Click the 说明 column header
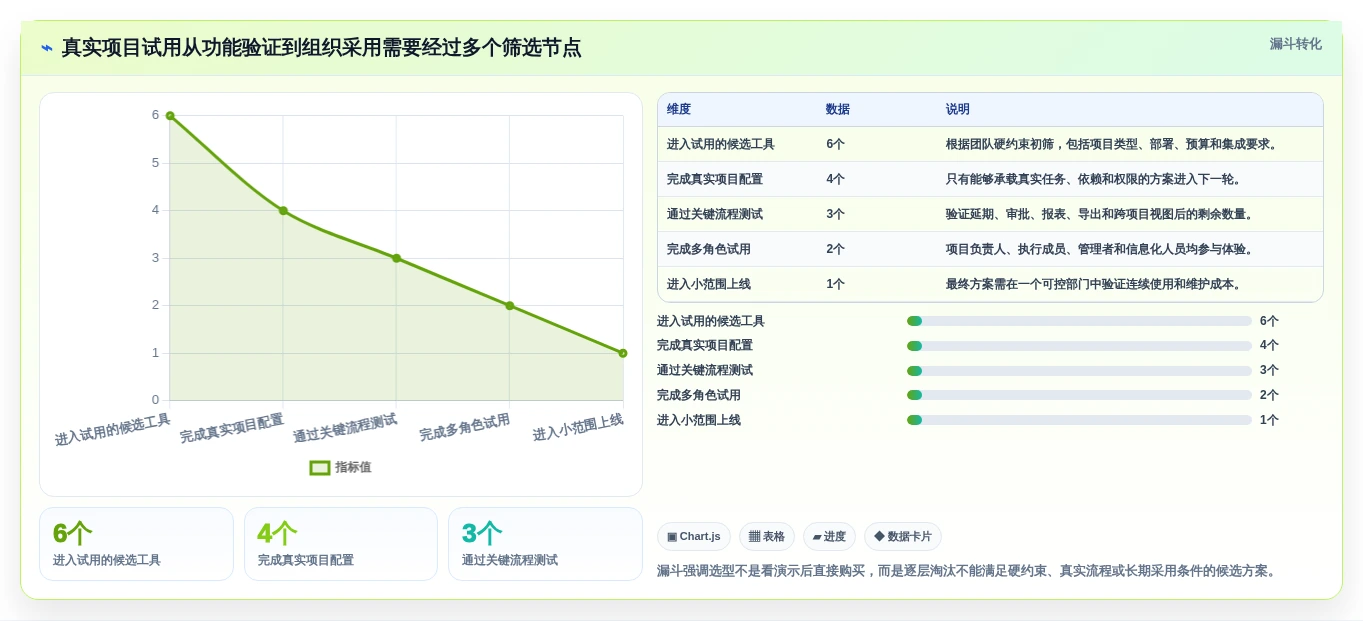The image size is (1363, 621). (958, 109)
